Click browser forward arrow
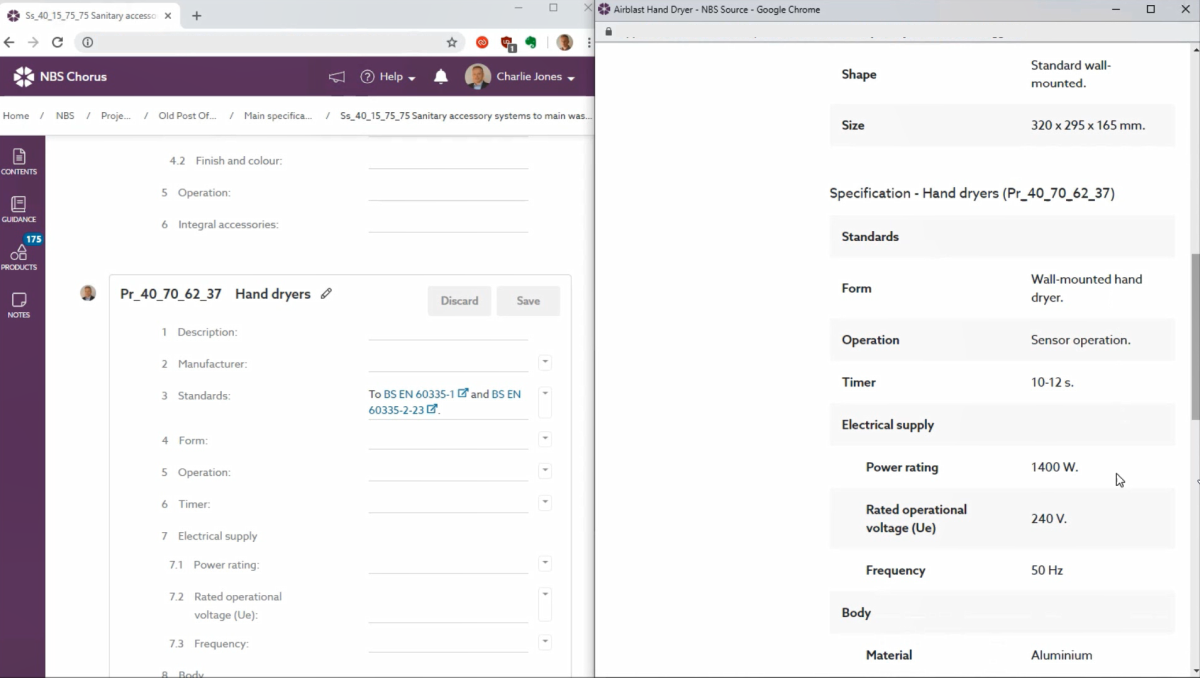The height and width of the screenshot is (678, 1200). click(33, 42)
